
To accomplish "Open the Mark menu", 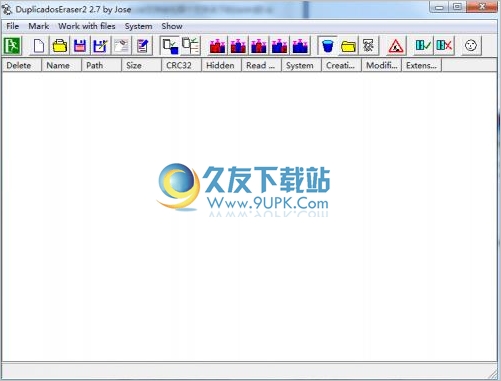I will point(39,26).
